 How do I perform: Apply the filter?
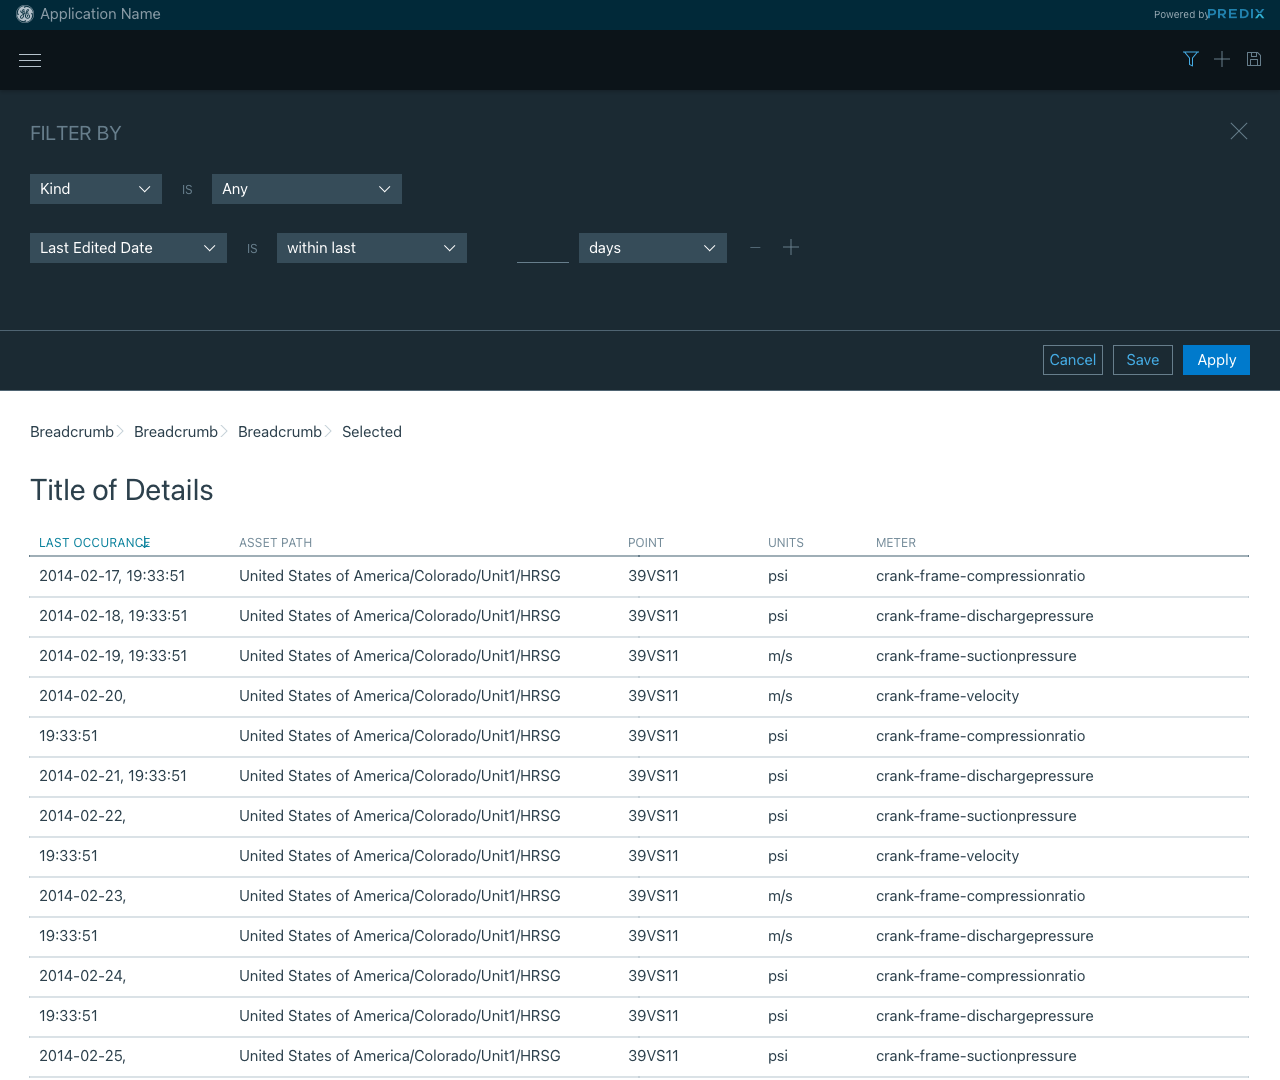pos(1216,360)
